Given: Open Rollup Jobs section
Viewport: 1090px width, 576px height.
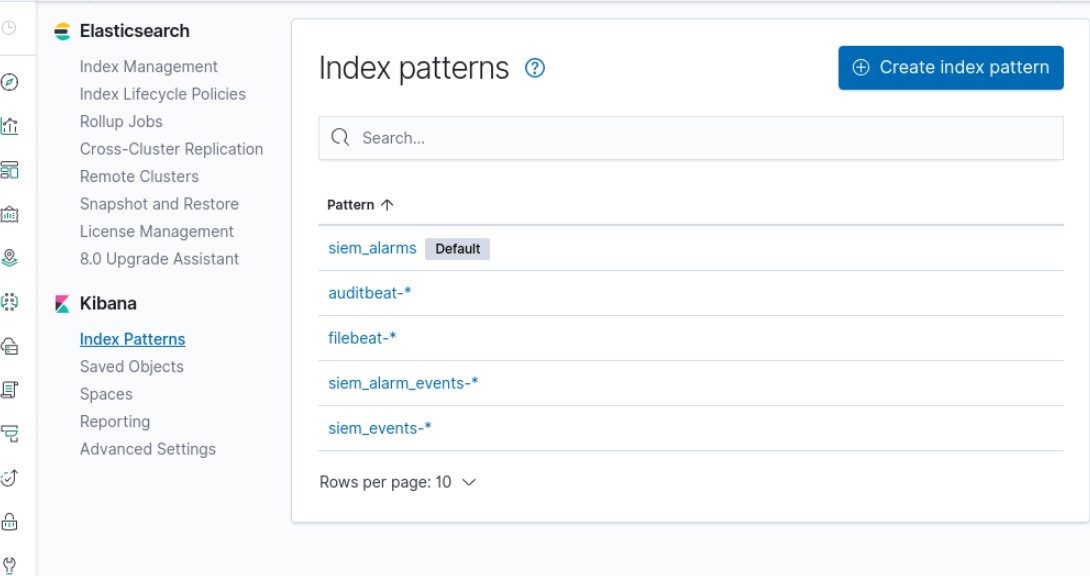Looking at the screenshot, I should 121,122.
